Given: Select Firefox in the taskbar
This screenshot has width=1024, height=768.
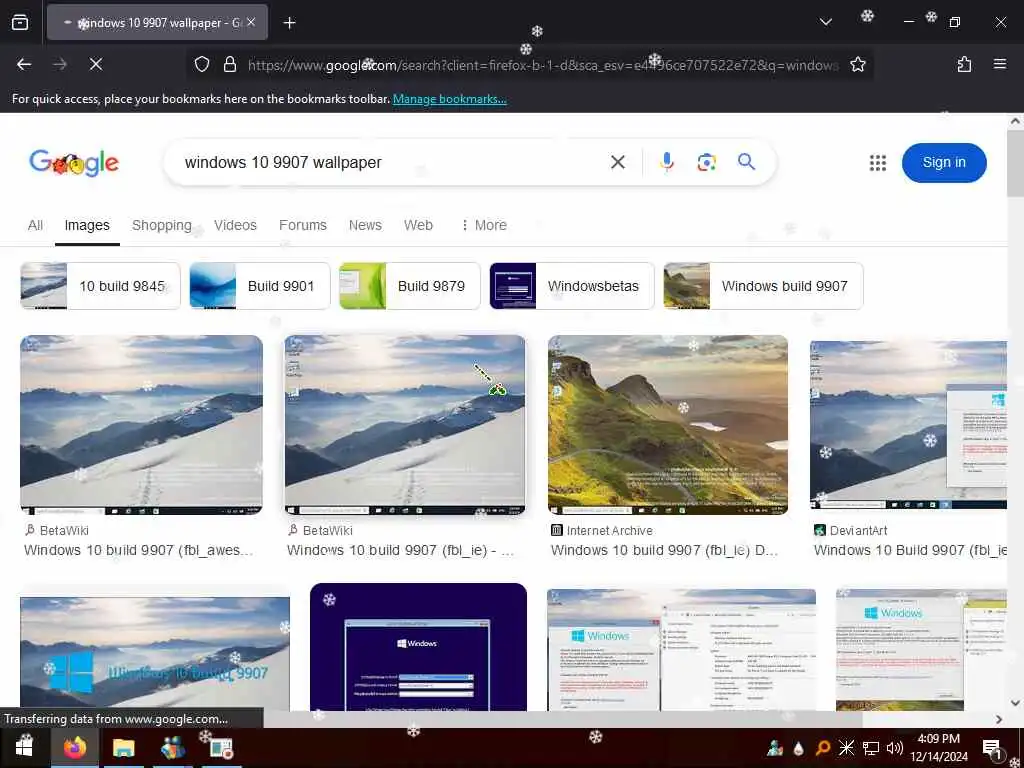Looking at the screenshot, I should [75, 748].
